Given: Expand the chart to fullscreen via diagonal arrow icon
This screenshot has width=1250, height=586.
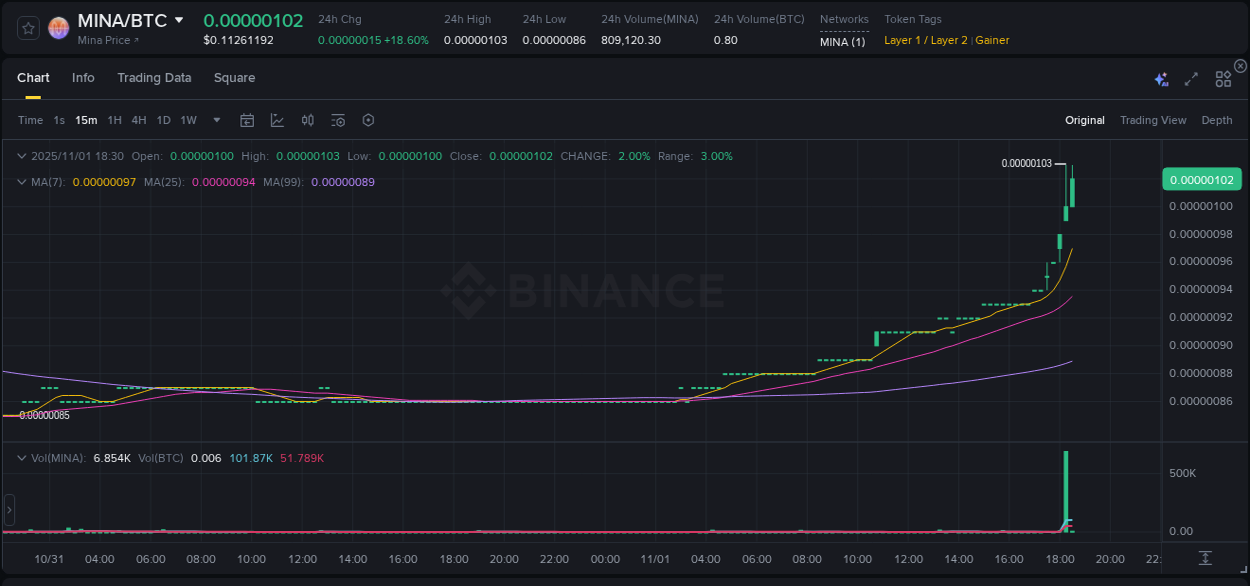Looking at the screenshot, I should (x=1191, y=78).
